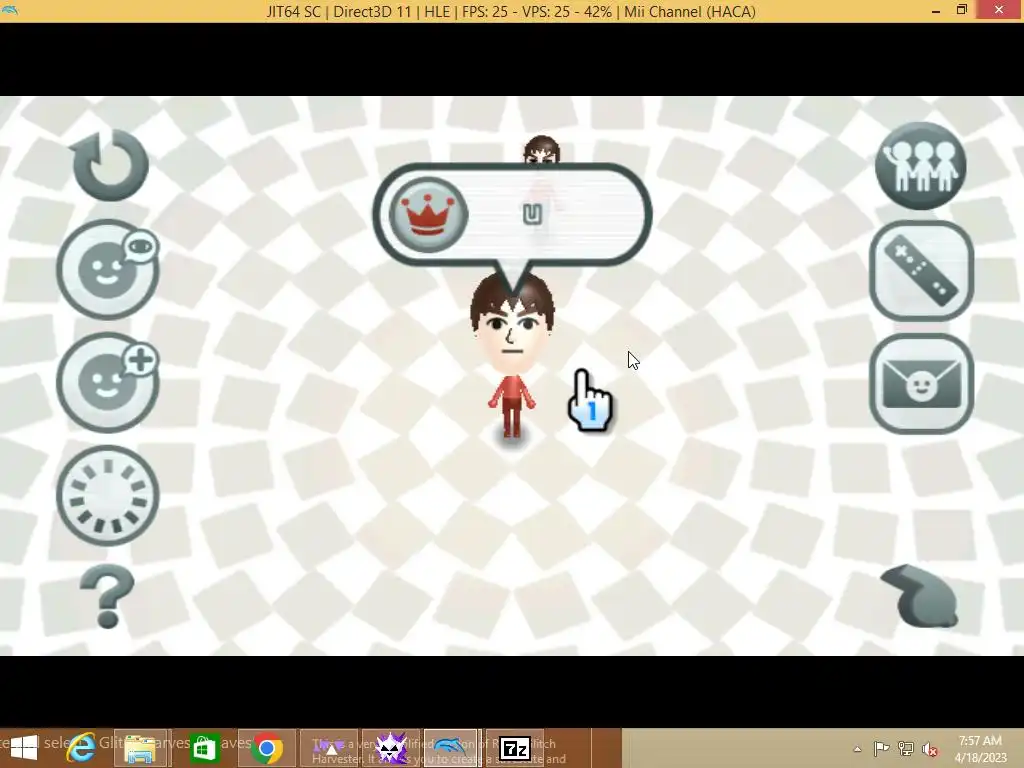Open the Mii Parade people icon
Image resolution: width=1024 pixels, height=768 pixels.
coord(921,165)
